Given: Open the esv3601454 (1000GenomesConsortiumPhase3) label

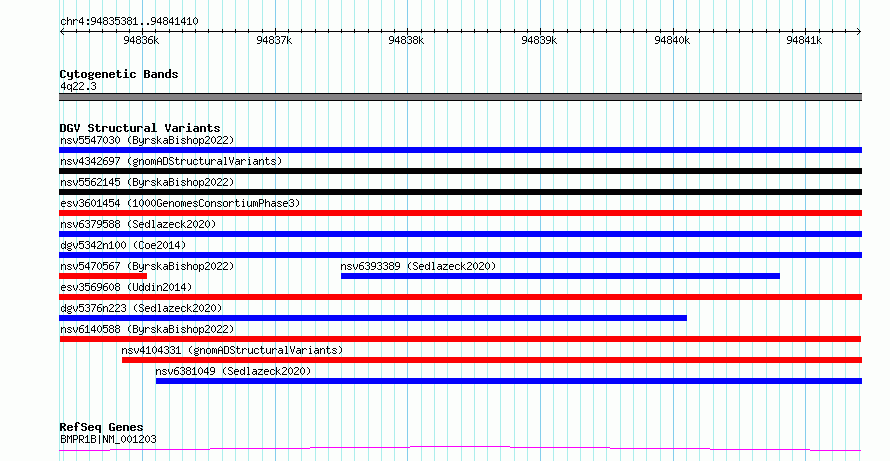Looking at the screenshot, I should click(180, 203).
